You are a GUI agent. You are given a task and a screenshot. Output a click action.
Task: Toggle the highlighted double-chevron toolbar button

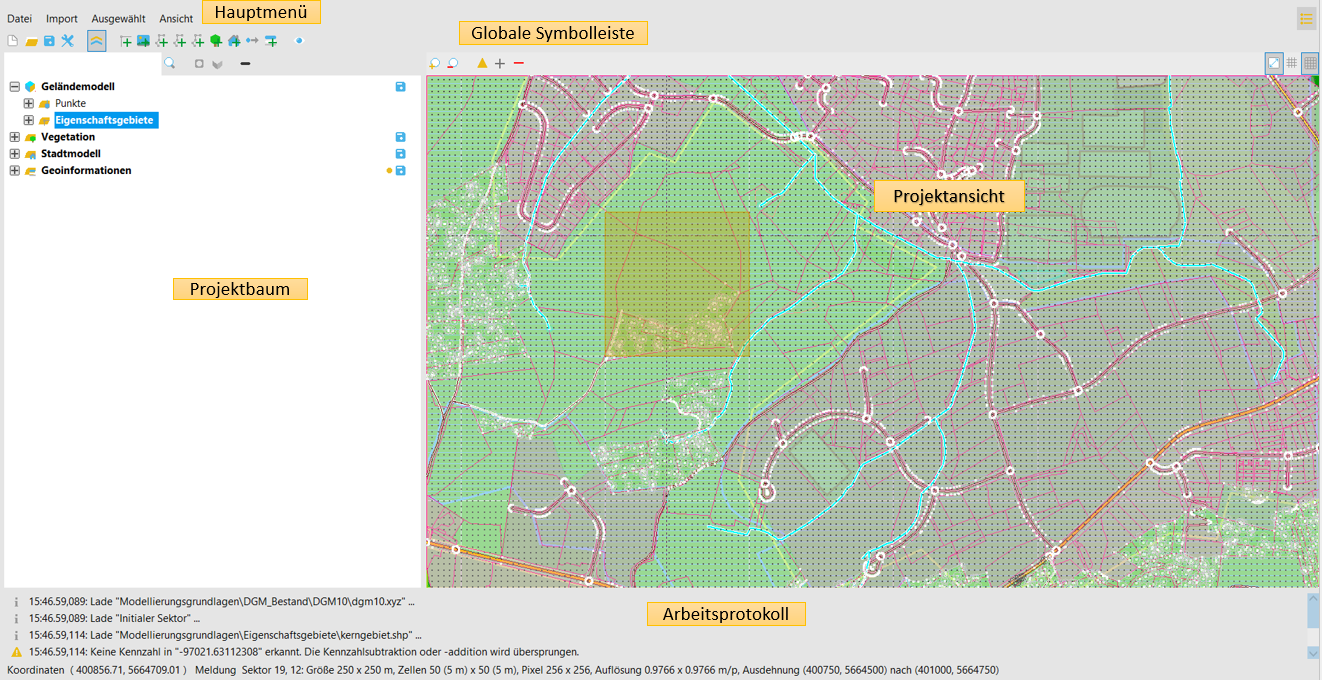click(96, 41)
